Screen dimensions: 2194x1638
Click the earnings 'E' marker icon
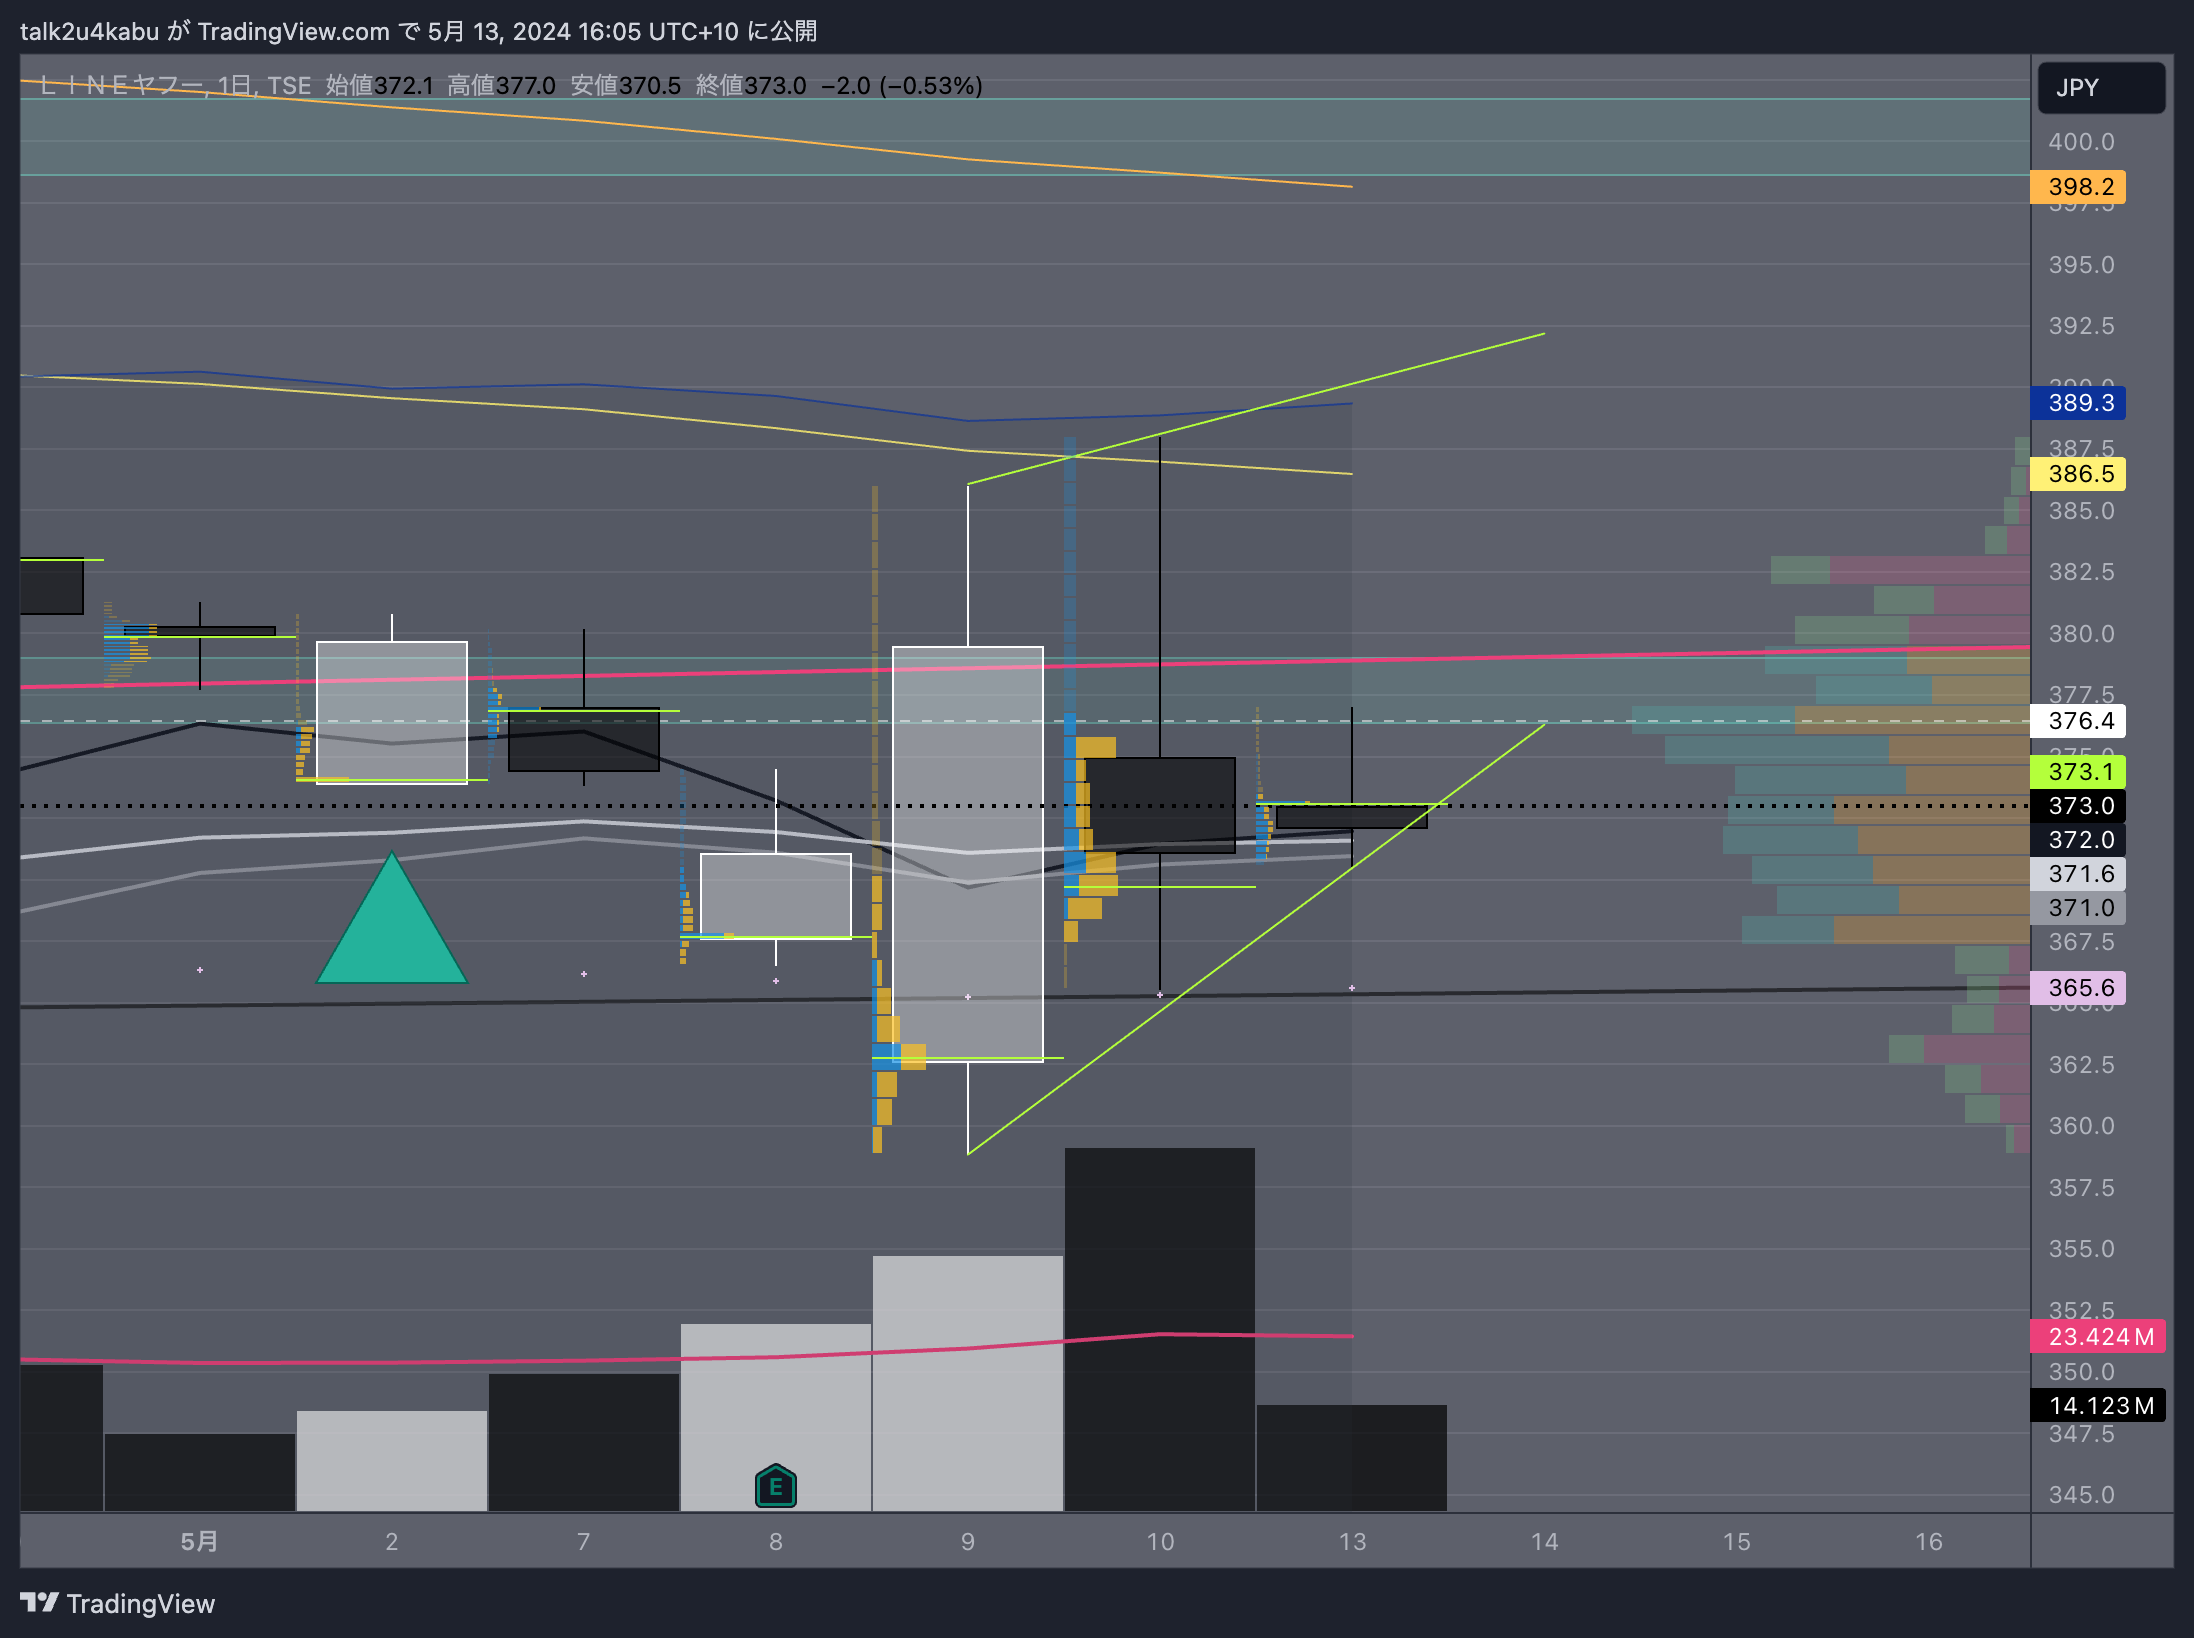click(x=776, y=1486)
